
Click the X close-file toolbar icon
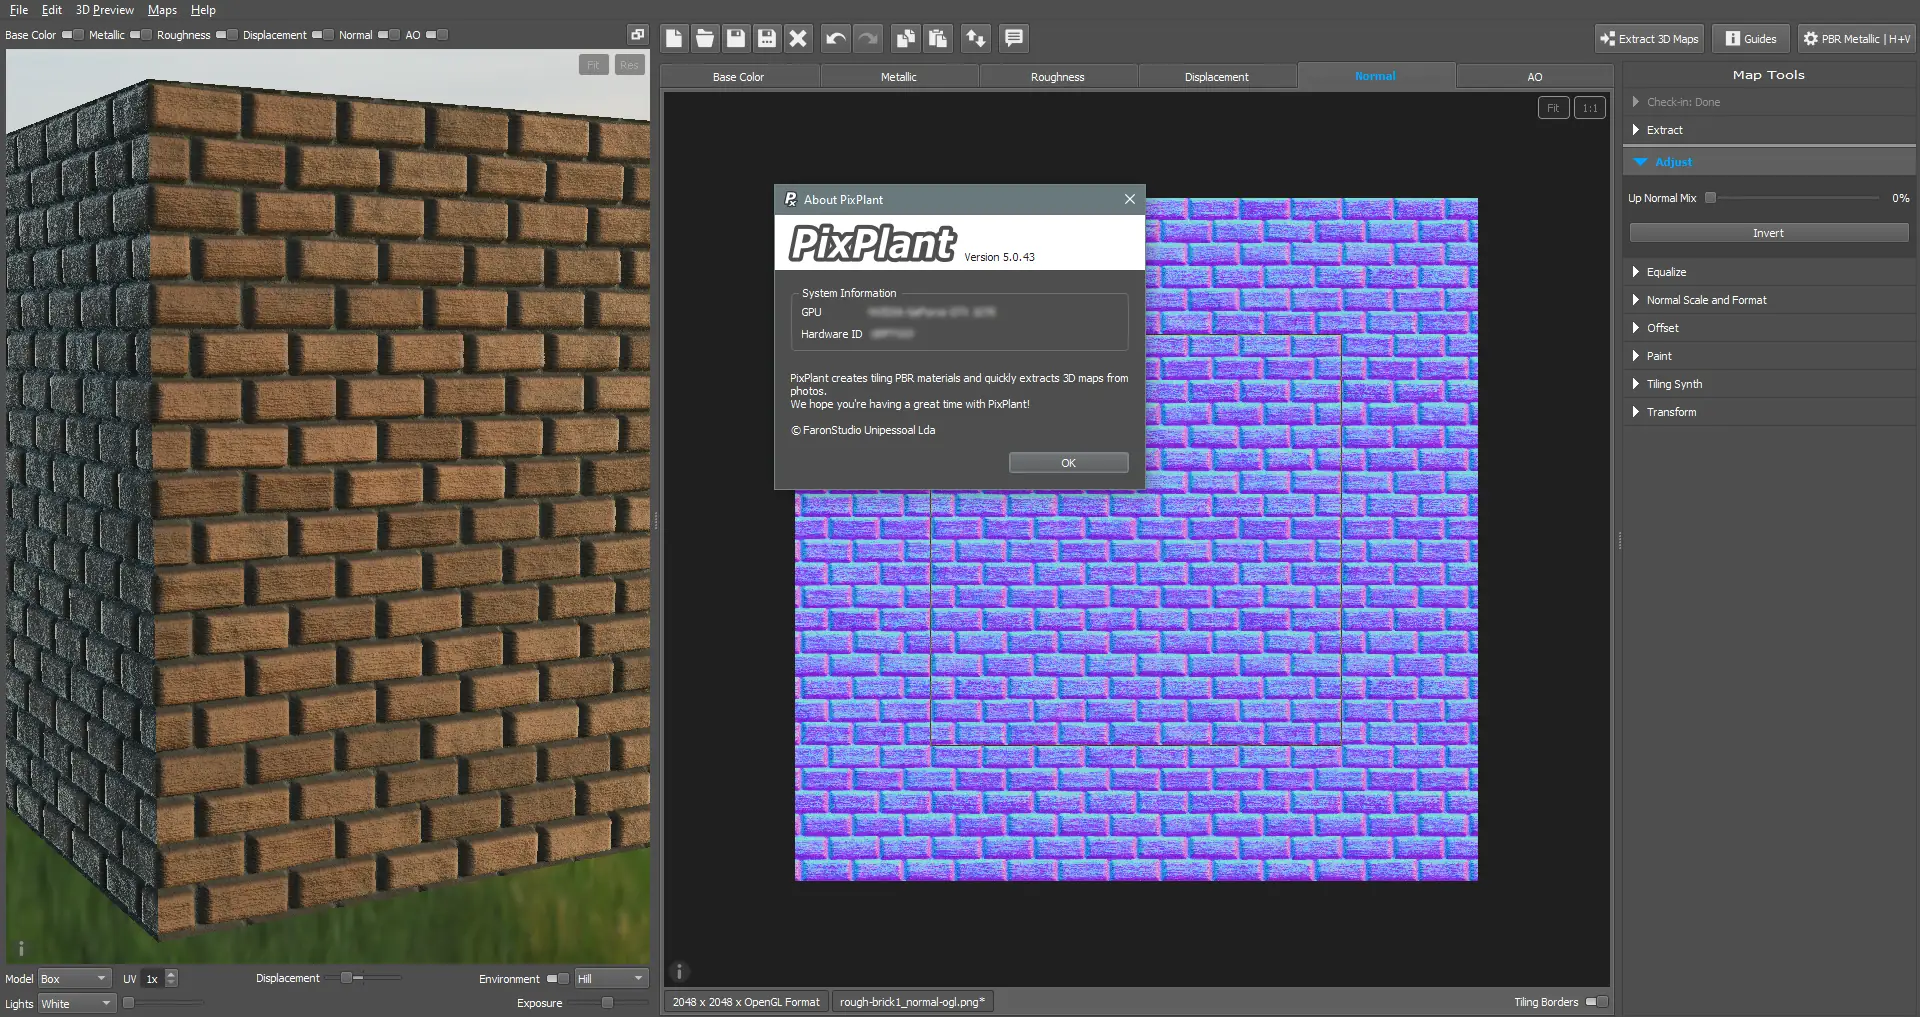pos(798,38)
